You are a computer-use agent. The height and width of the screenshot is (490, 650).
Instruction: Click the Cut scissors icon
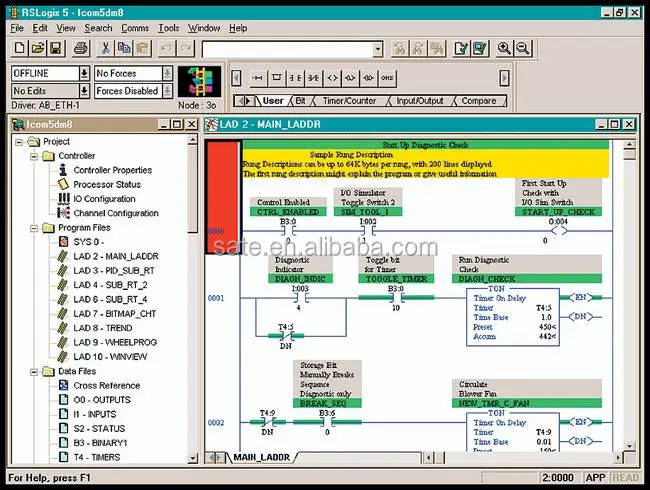tap(106, 48)
